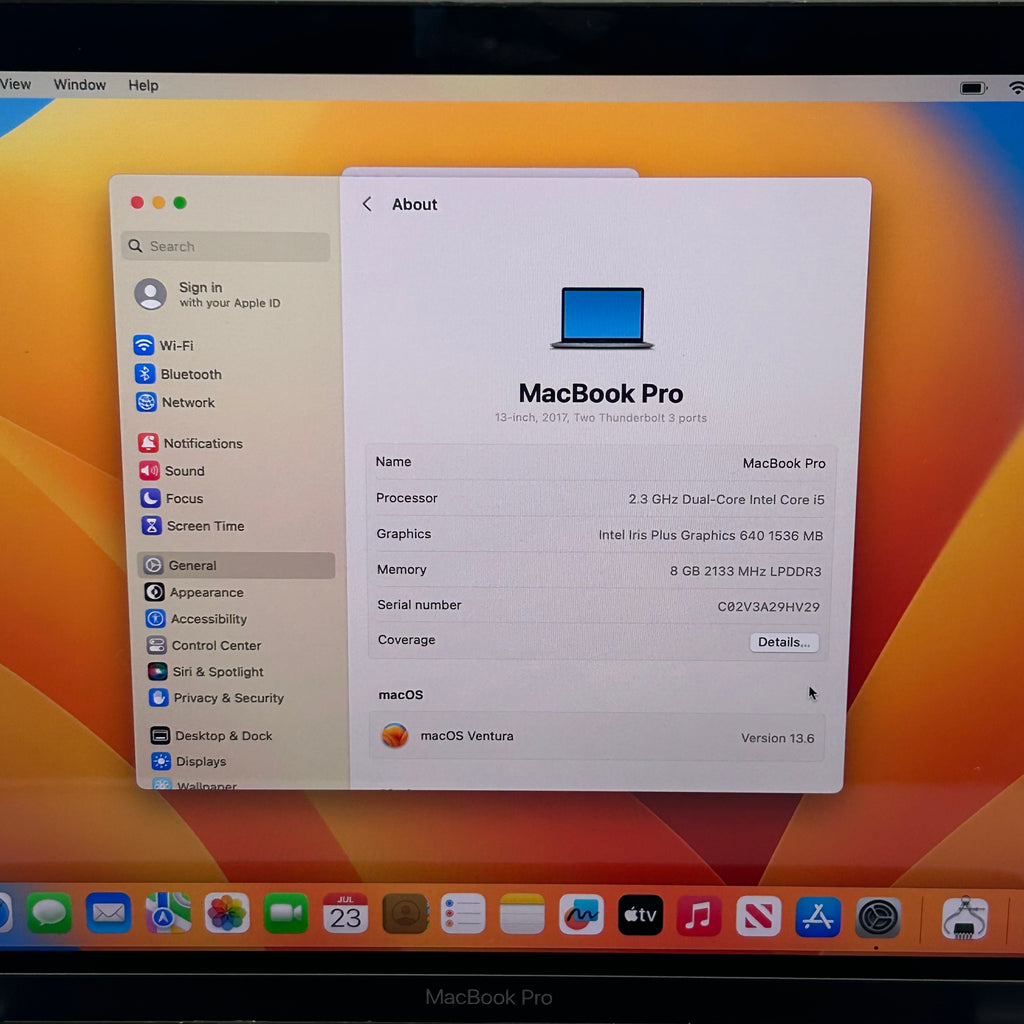Open Network settings in sidebar

tap(176, 402)
